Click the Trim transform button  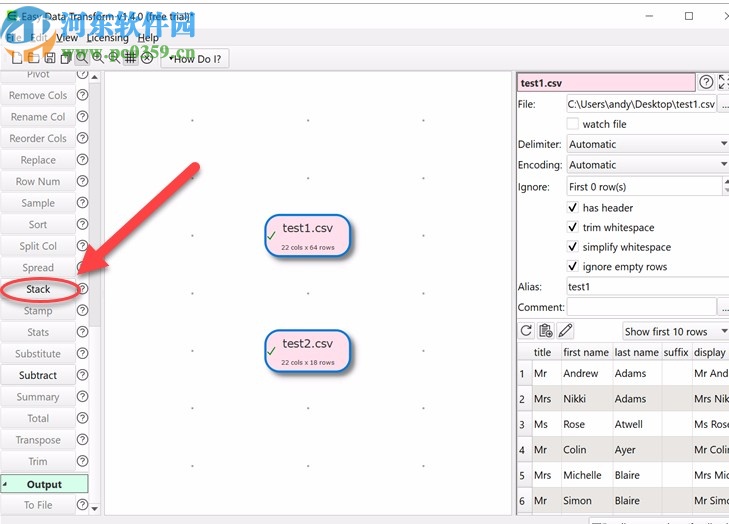pos(38,461)
